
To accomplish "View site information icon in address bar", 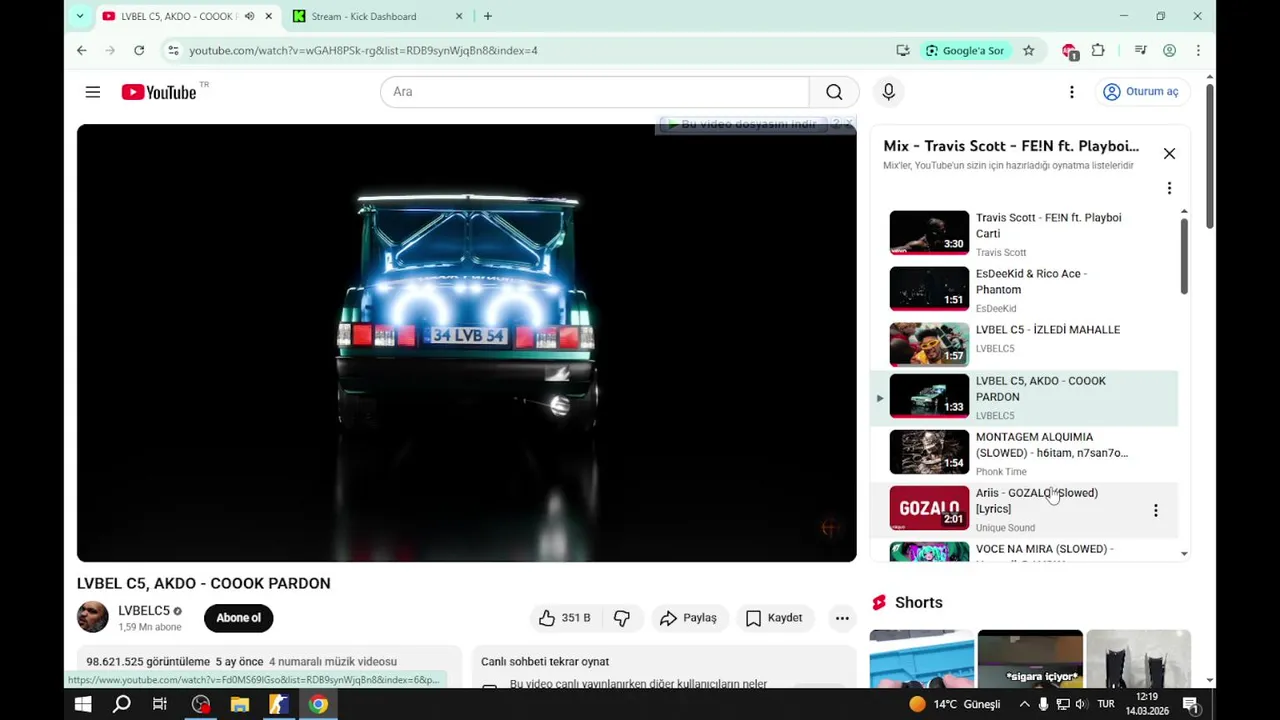I will [173, 50].
